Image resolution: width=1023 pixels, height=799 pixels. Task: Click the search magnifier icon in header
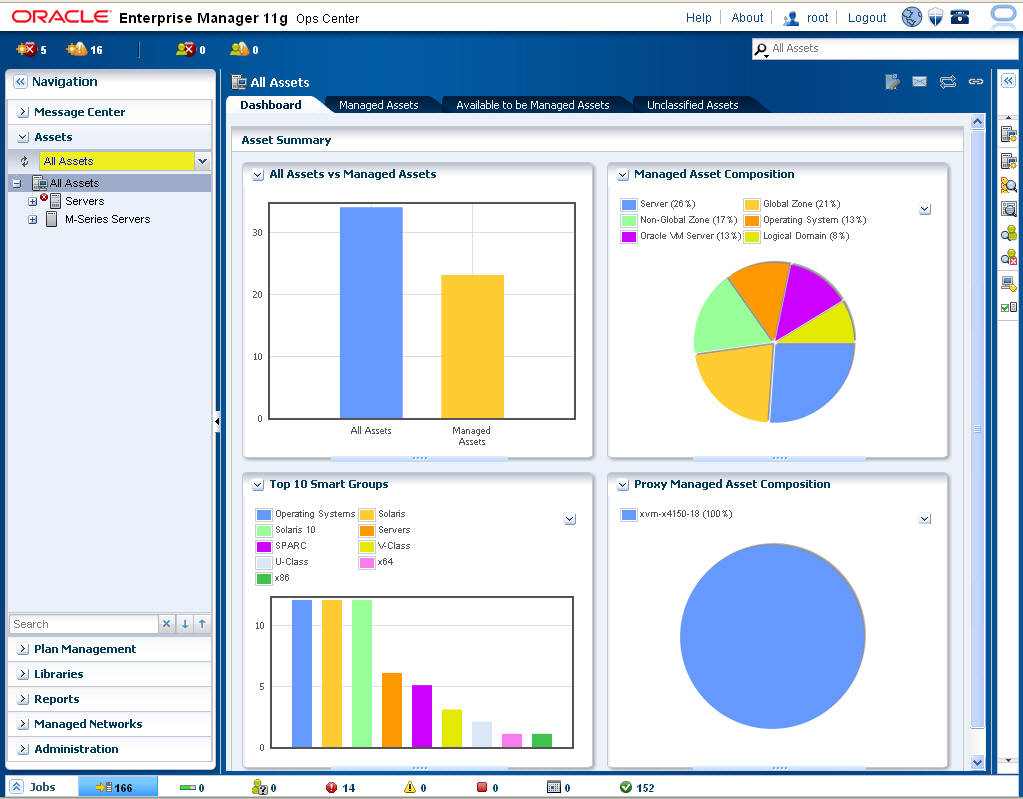[761, 50]
